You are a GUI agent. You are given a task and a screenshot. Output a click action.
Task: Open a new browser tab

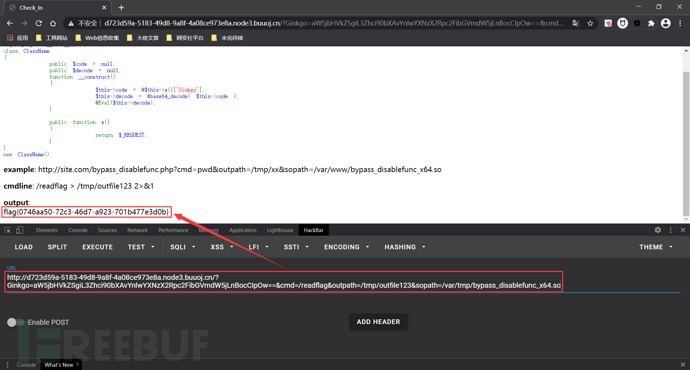pos(121,7)
